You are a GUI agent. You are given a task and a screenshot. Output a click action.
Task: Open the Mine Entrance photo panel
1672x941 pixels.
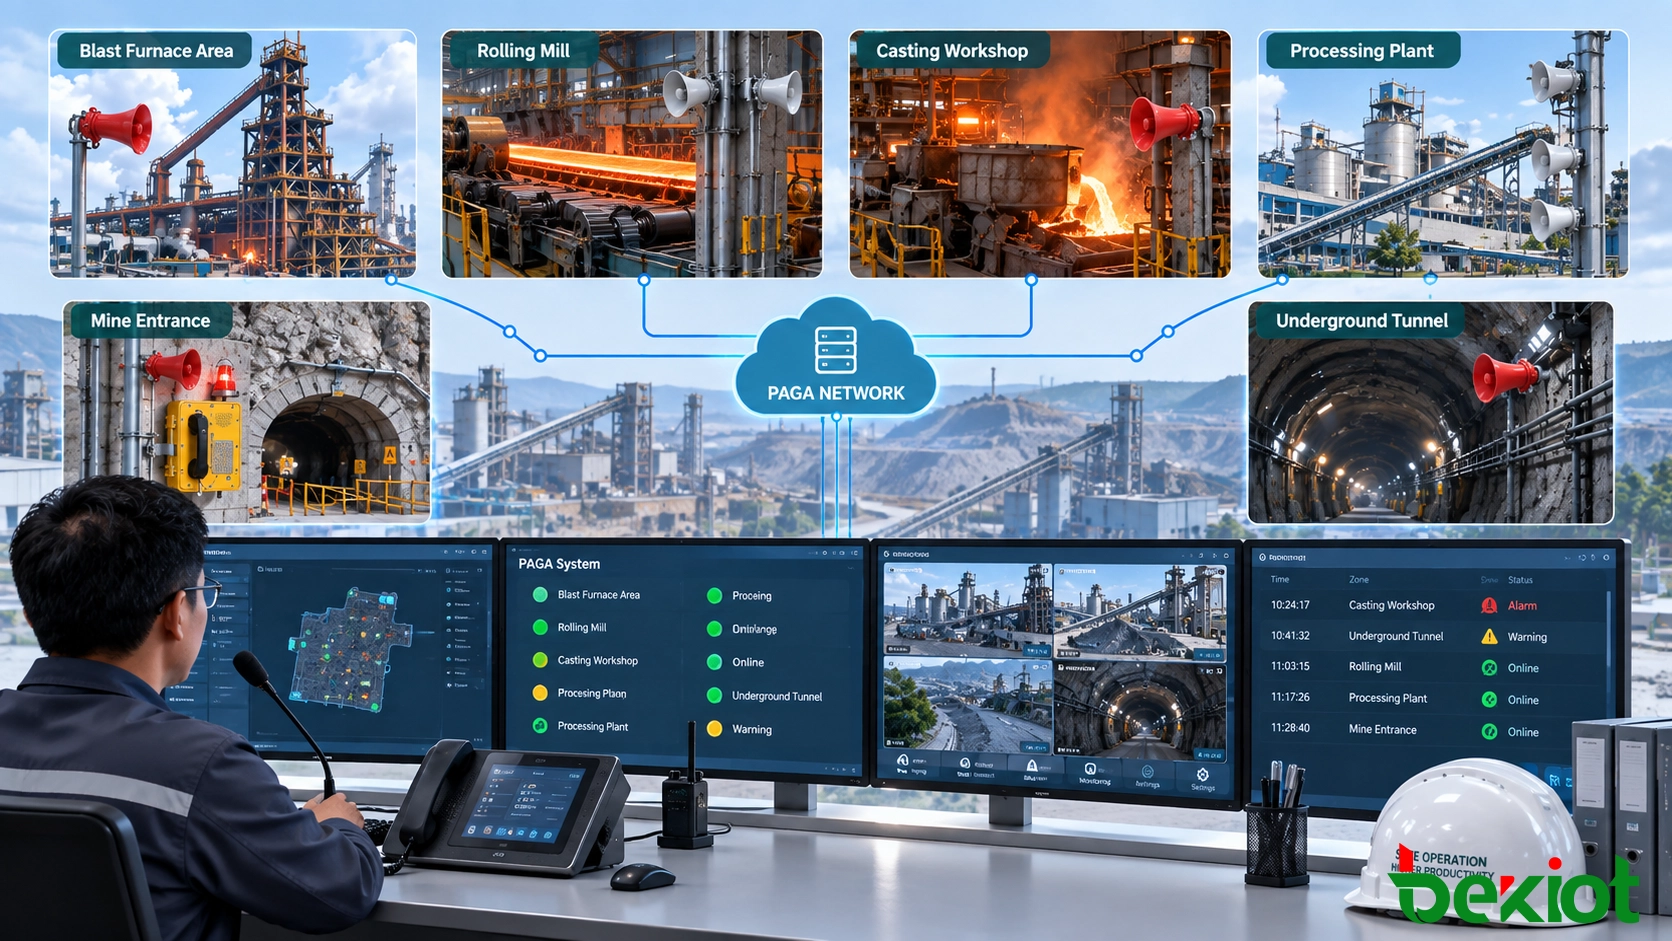click(x=247, y=412)
